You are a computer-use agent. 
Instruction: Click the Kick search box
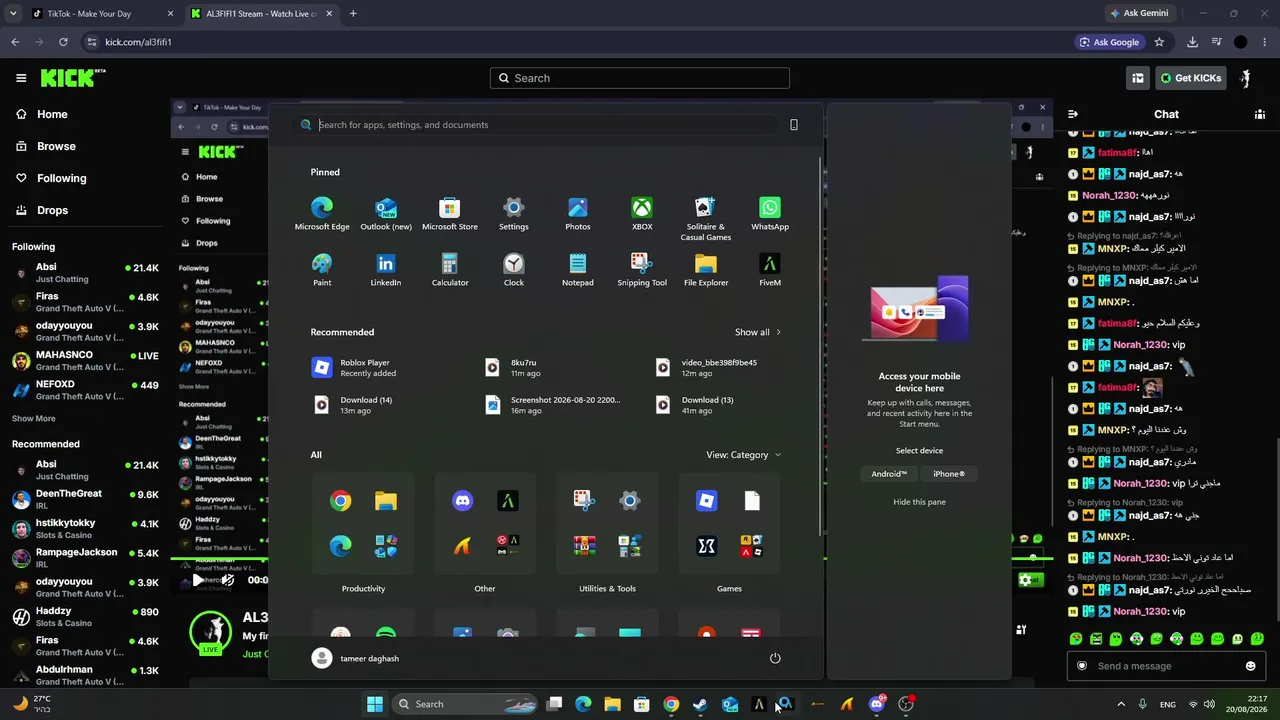click(640, 78)
